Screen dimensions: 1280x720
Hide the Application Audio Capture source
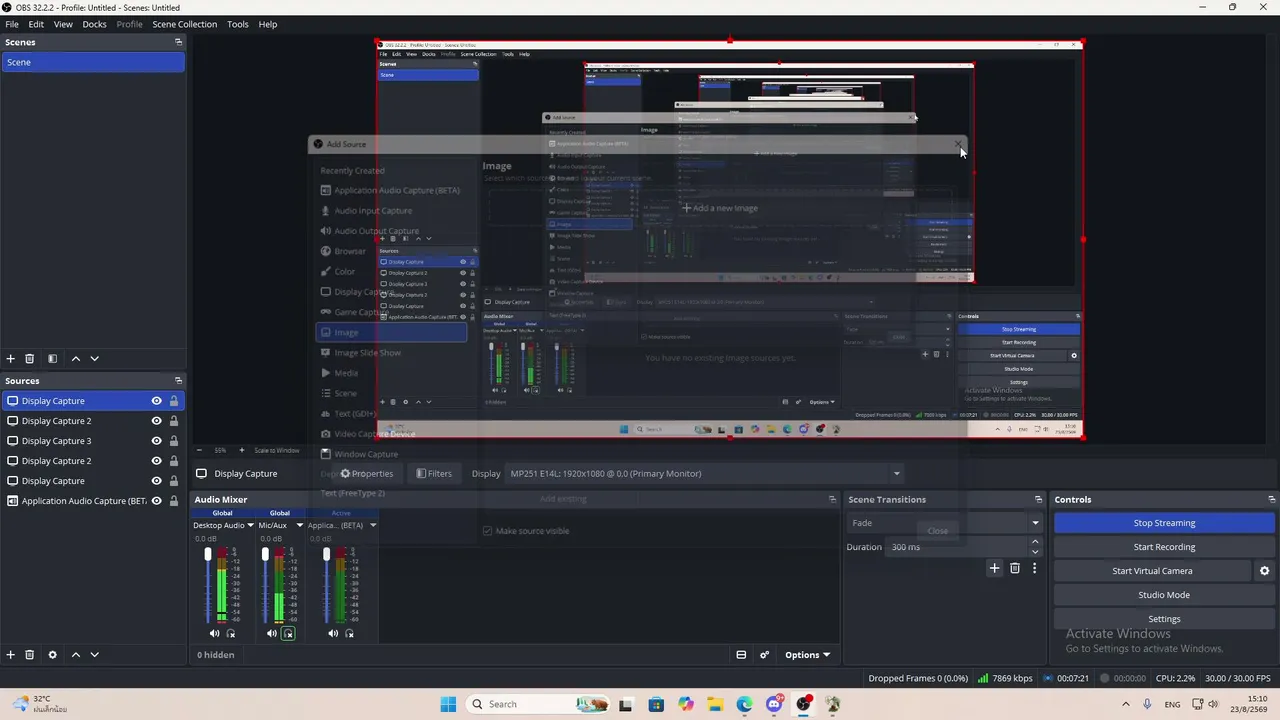tap(156, 501)
